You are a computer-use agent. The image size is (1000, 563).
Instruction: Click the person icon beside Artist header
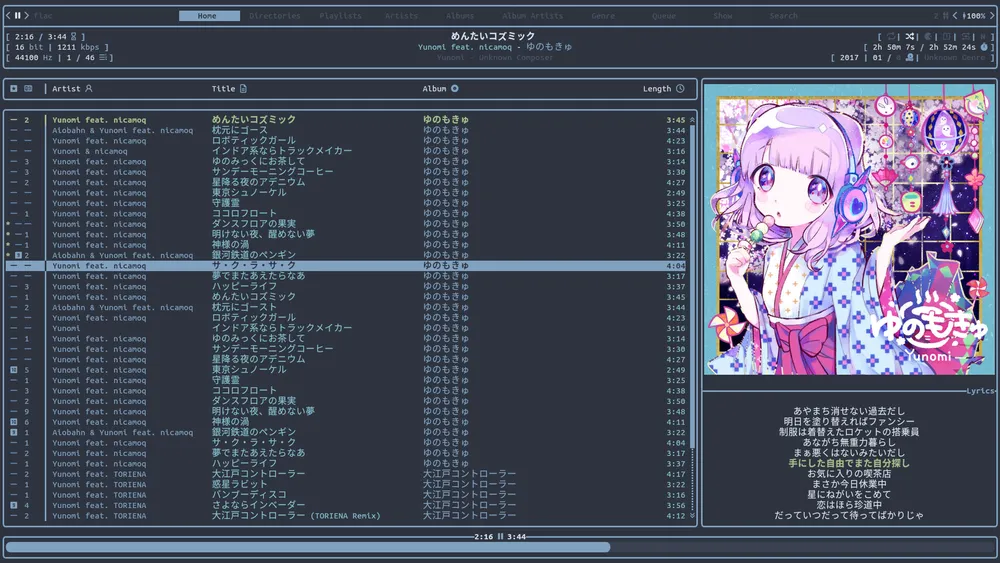tap(89, 89)
